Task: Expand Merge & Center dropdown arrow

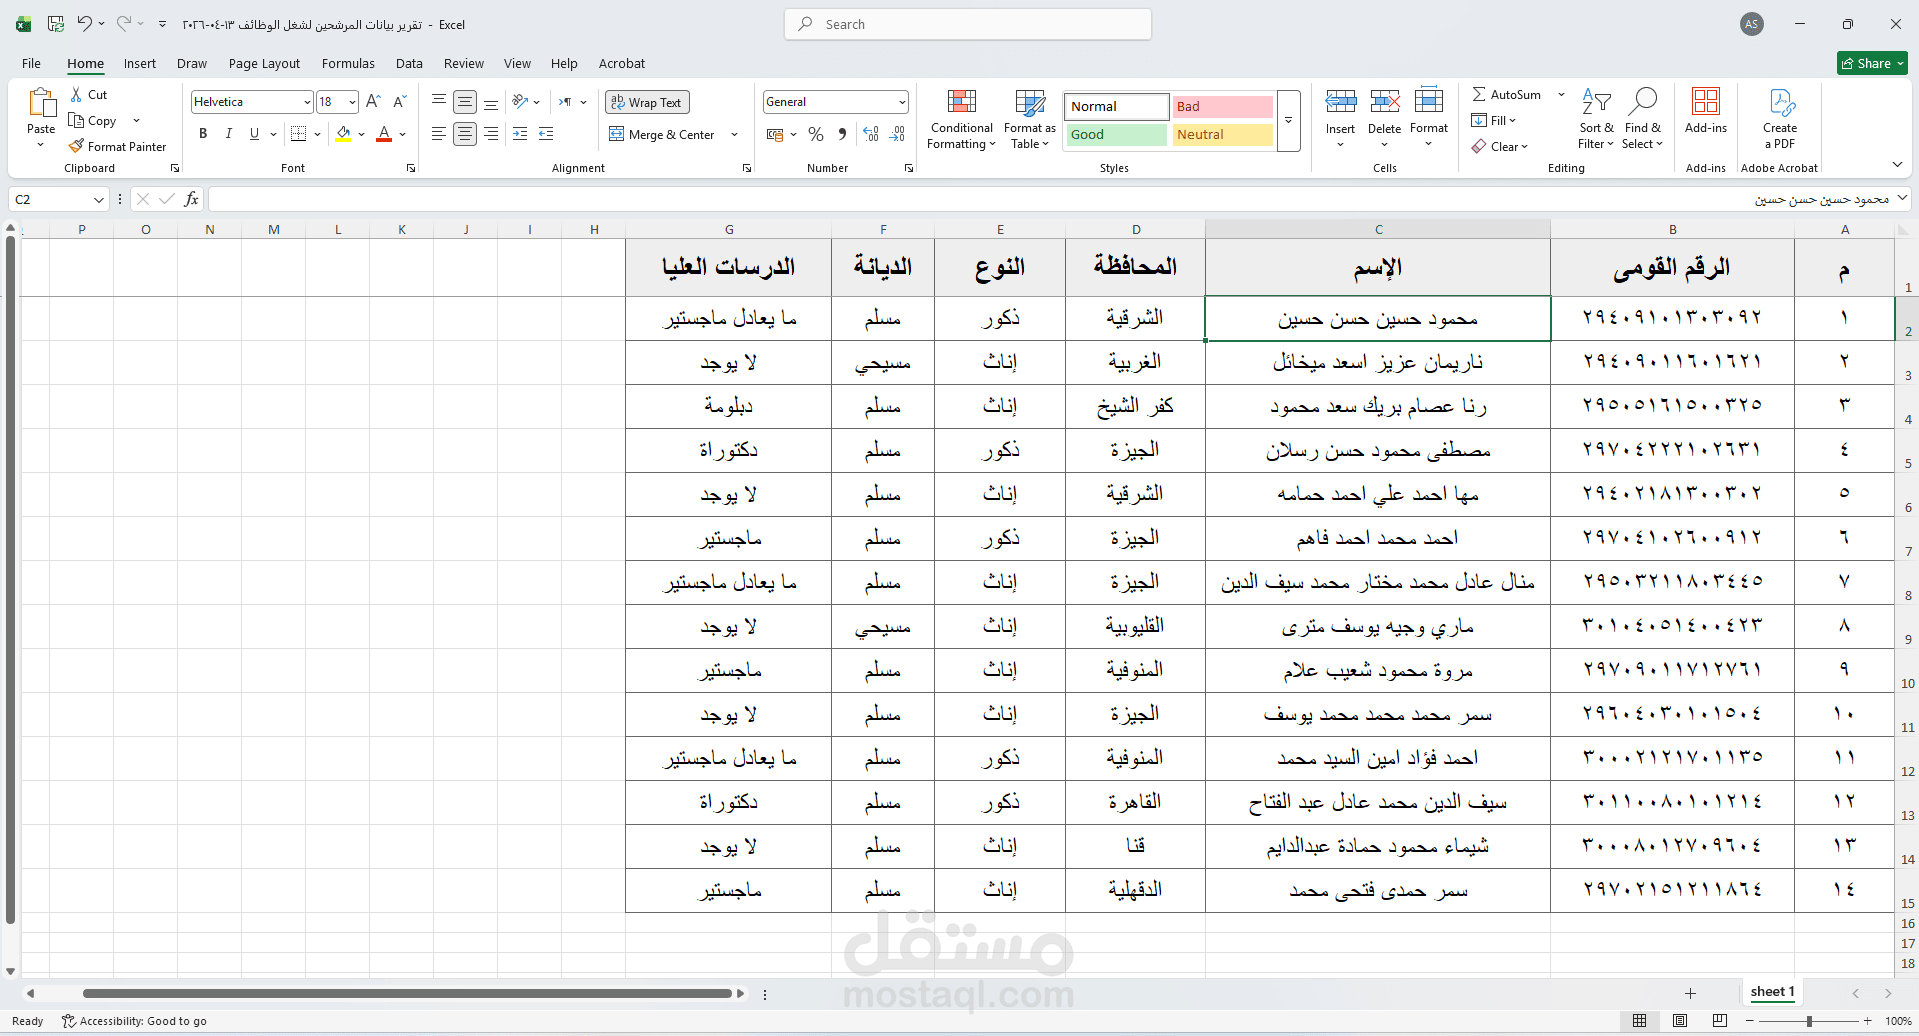Action: click(x=734, y=134)
